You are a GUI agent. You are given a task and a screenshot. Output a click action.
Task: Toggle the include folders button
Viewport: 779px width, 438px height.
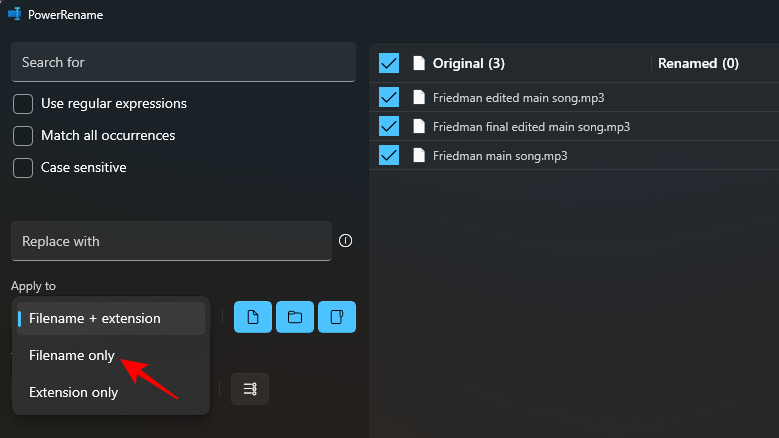point(295,317)
